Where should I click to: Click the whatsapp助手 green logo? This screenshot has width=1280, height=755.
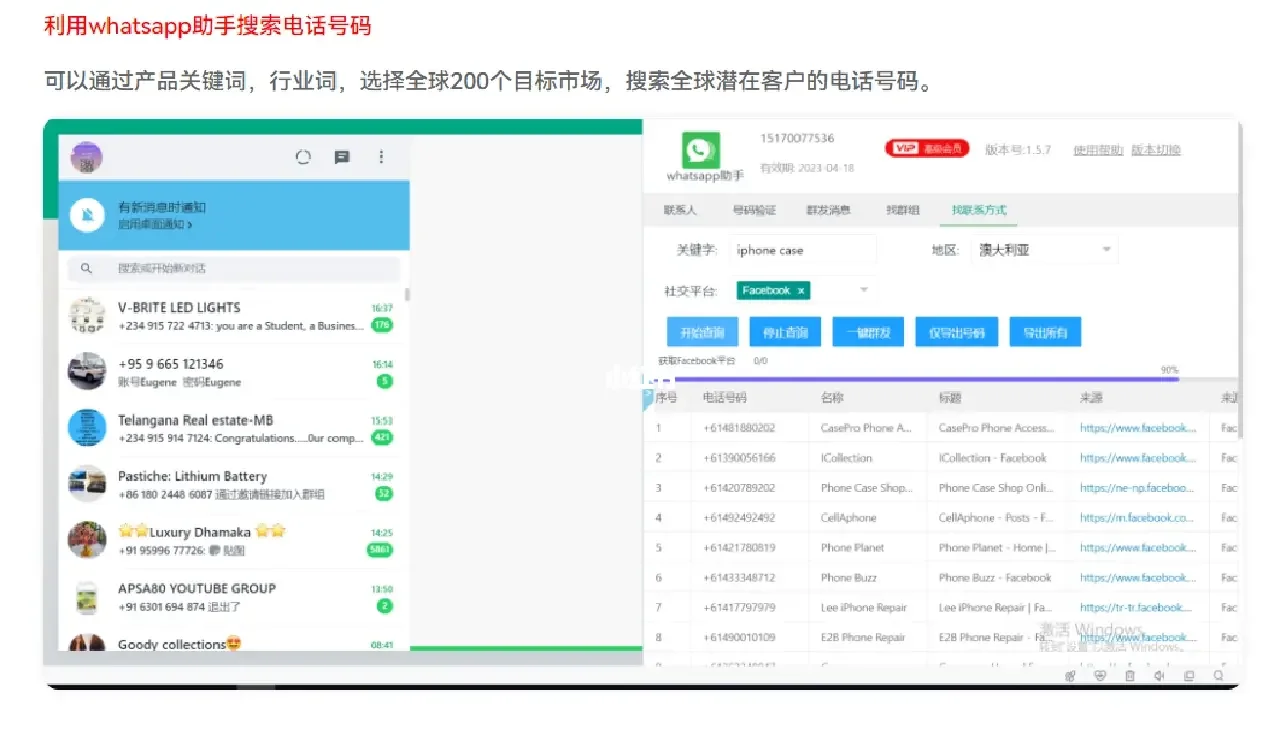click(701, 150)
